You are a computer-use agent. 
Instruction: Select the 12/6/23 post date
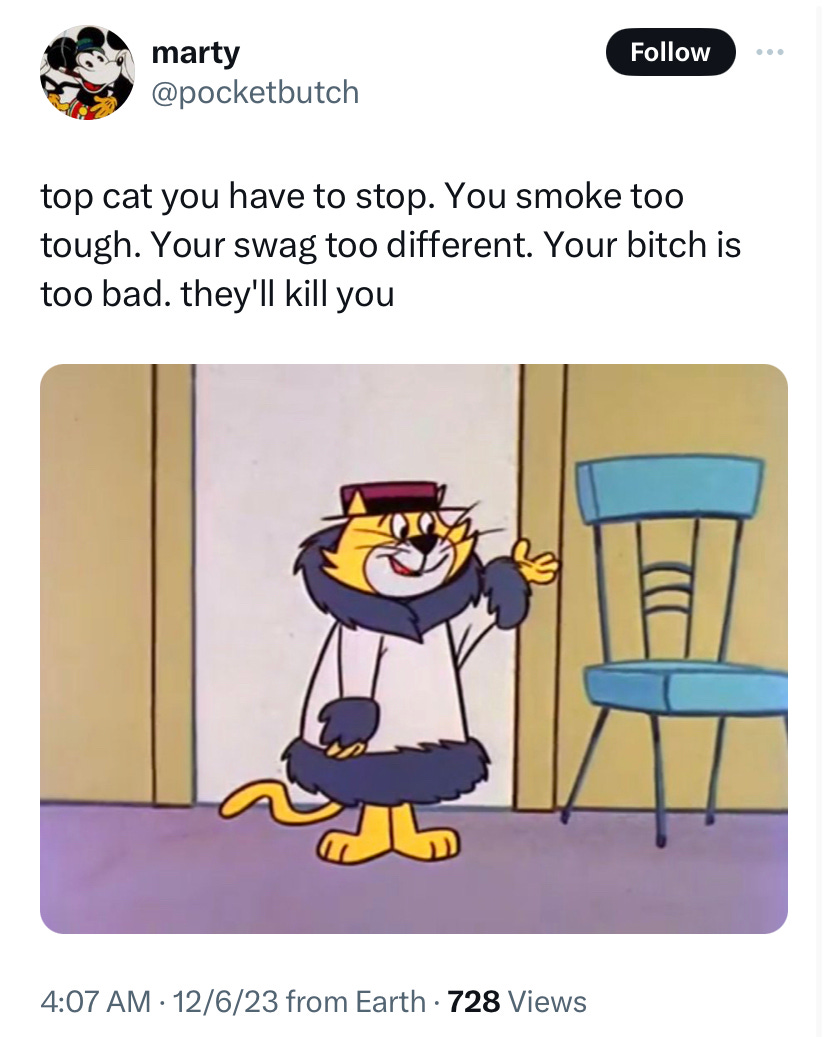(x=225, y=1001)
